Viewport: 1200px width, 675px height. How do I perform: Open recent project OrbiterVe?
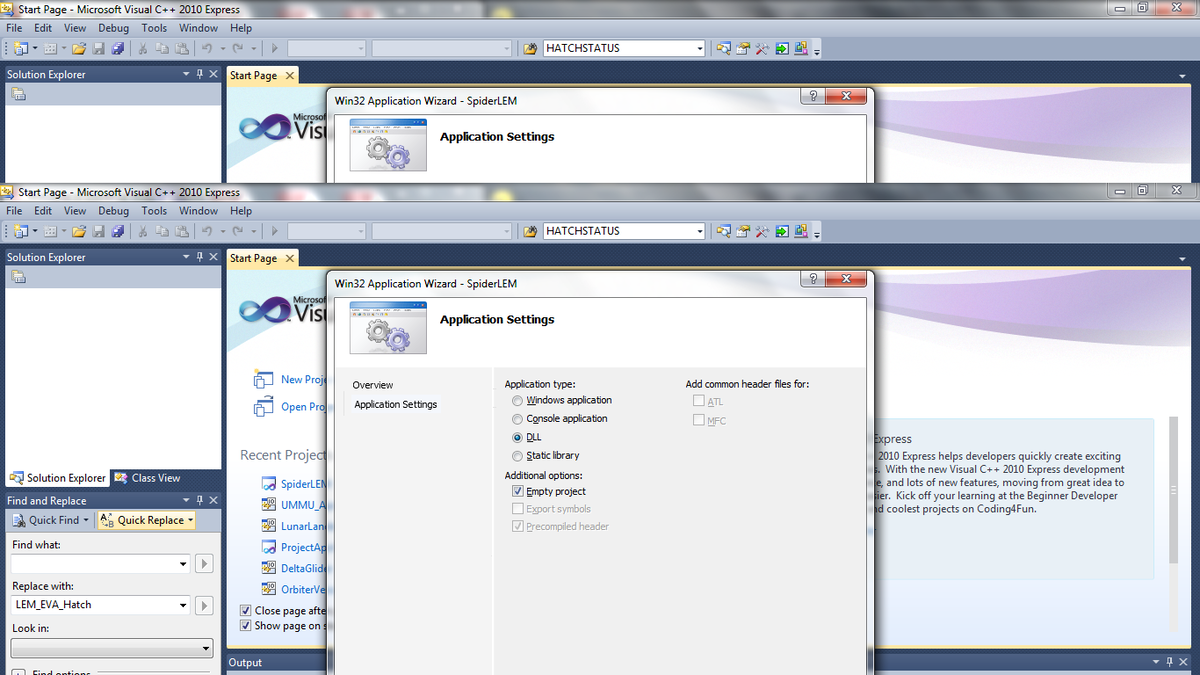(304, 590)
